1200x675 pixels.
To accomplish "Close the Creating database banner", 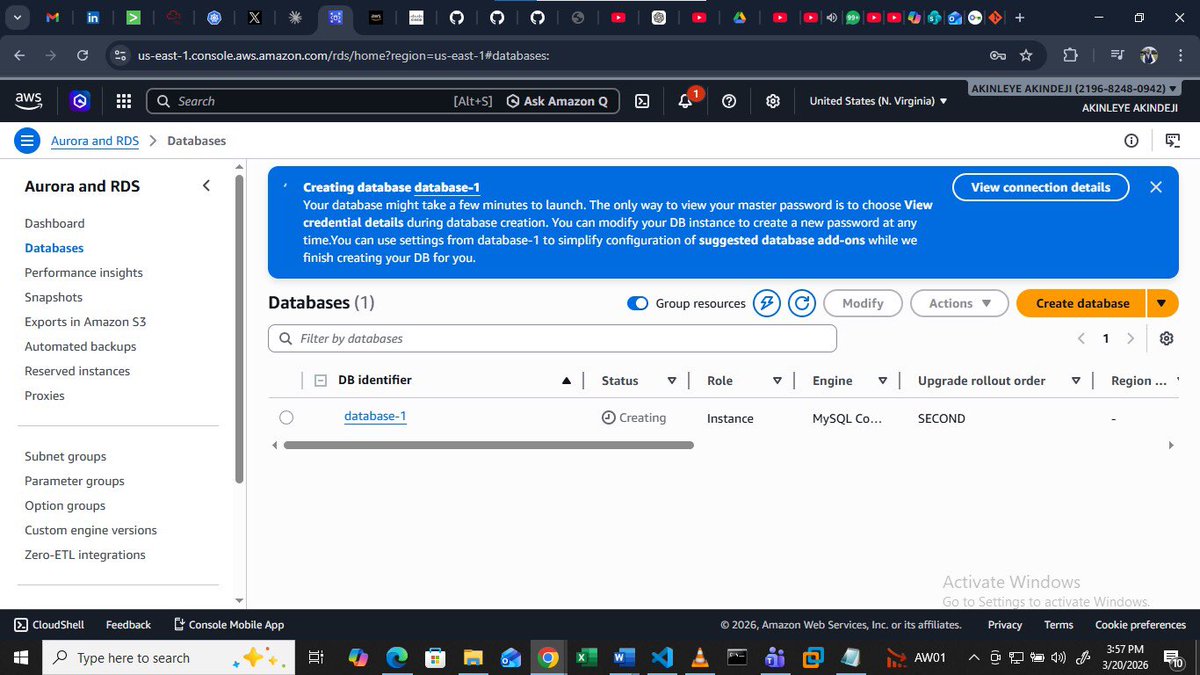I will 1156,187.
